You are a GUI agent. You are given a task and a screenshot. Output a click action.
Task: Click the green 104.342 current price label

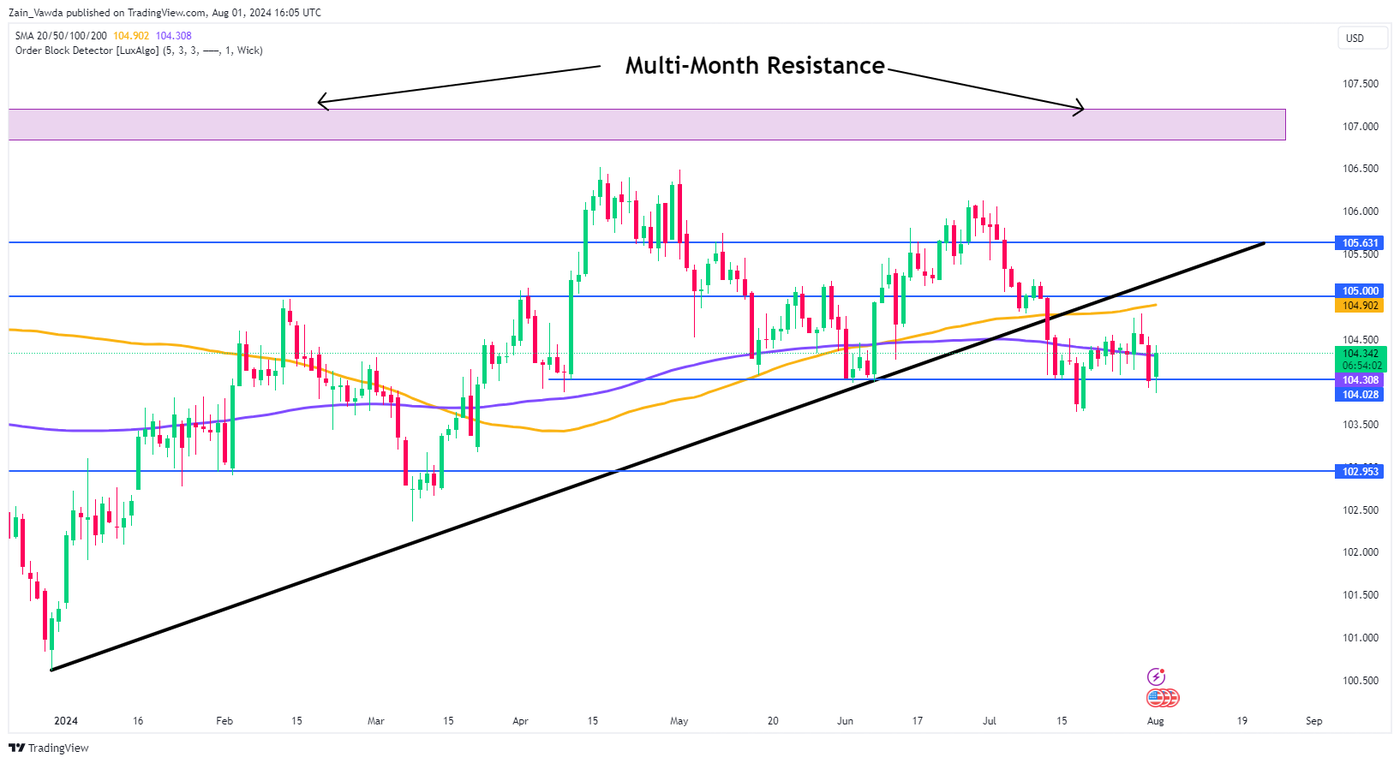pyautogui.click(x=1359, y=353)
